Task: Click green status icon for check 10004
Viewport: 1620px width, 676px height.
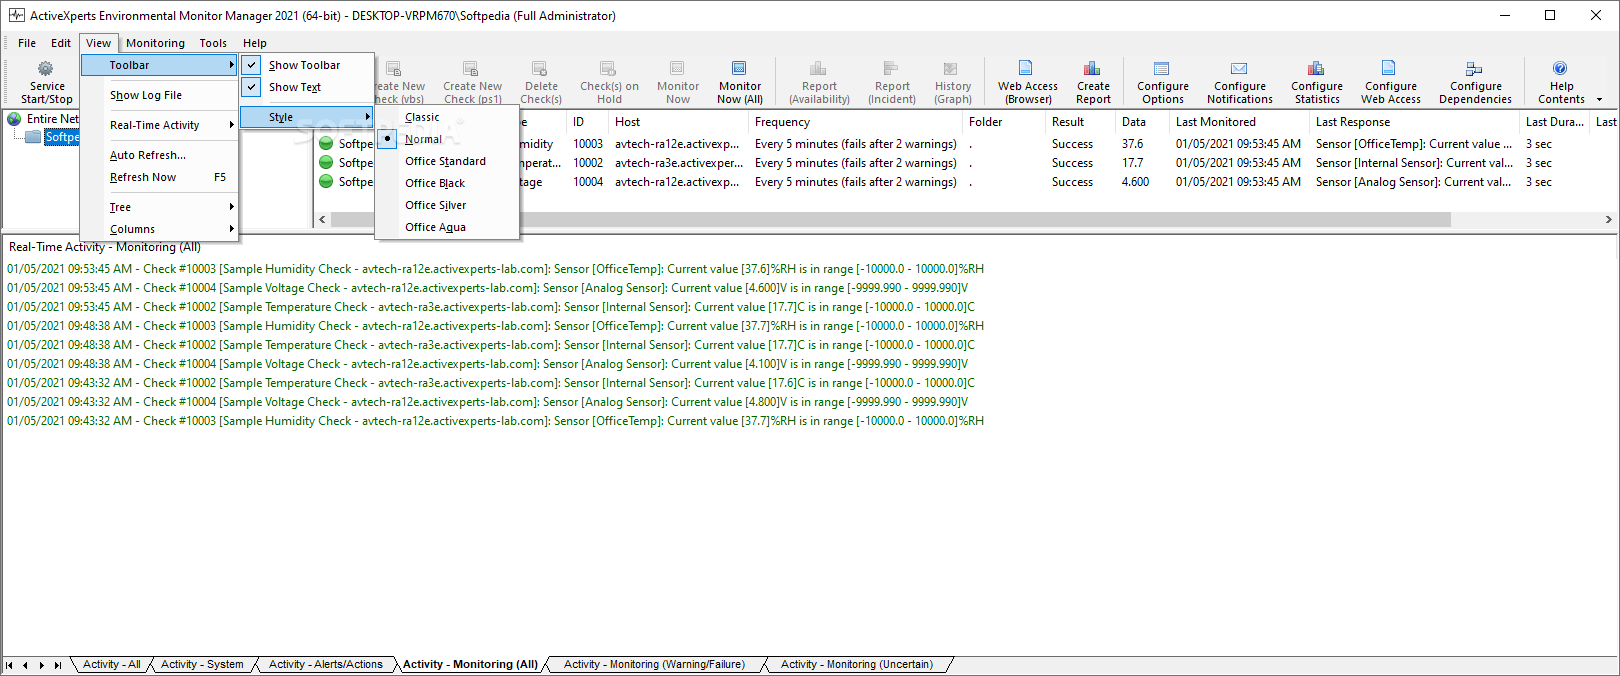Action: pyautogui.click(x=326, y=182)
